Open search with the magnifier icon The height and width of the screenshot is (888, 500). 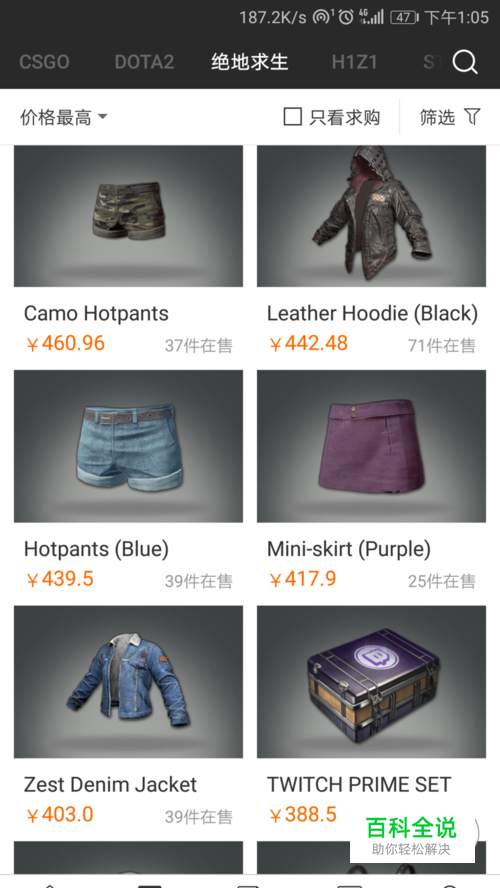[x=465, y=62]
